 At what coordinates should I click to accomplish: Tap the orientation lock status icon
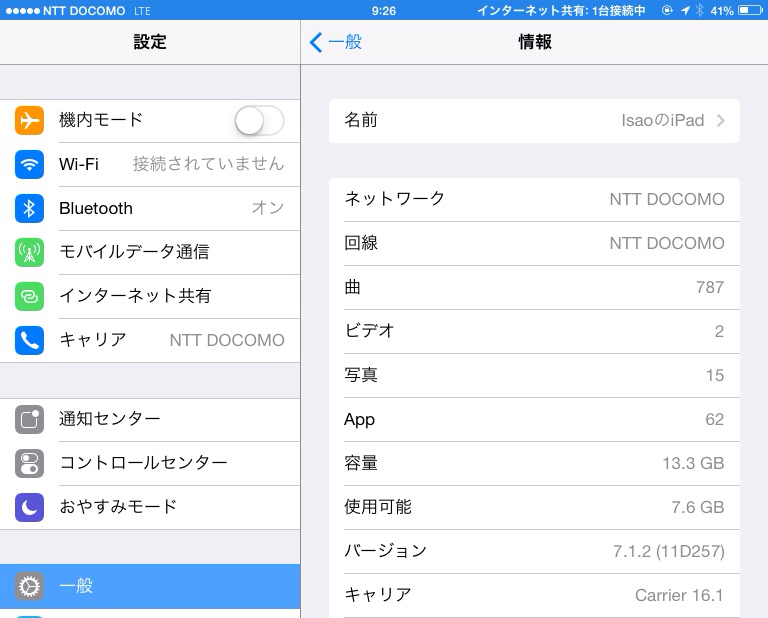667,10
